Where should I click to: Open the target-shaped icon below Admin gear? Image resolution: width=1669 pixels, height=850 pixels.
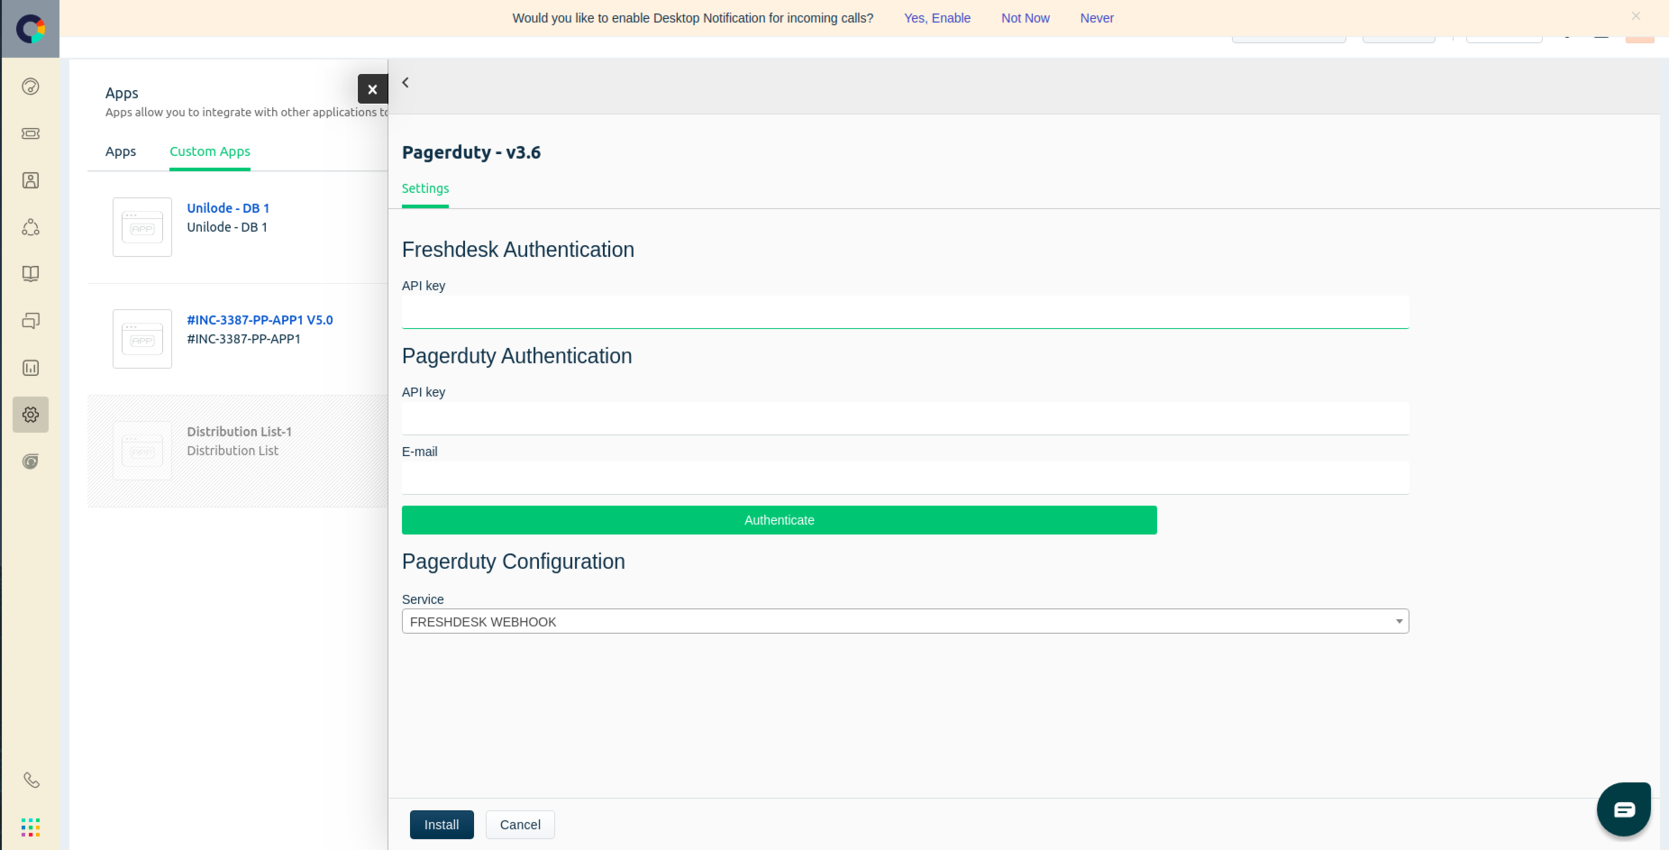pos(31,461)
